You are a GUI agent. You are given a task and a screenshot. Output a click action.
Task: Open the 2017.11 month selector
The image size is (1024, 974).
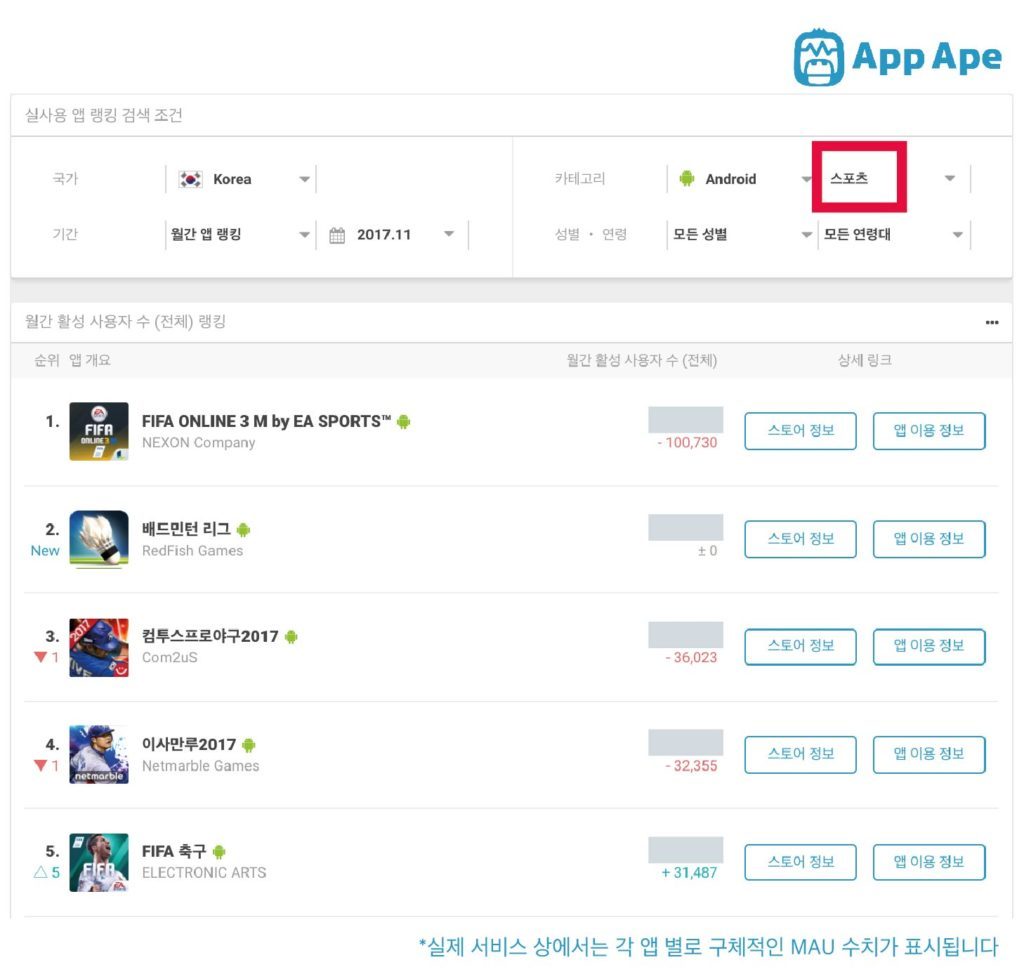(x=392, y=235)
